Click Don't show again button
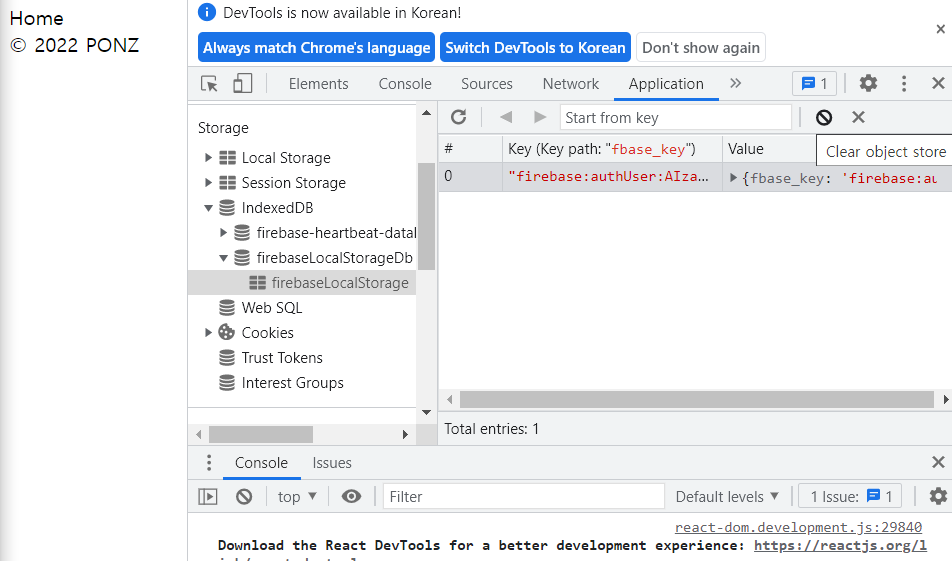This screenshot has height=561, width=952. coord(701,47)
